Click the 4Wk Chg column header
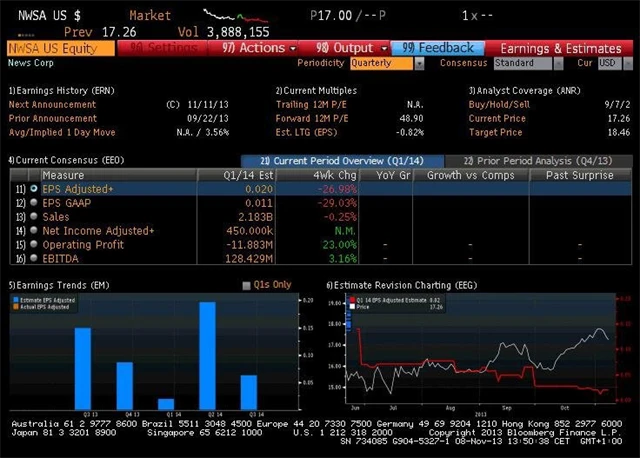The width and height of the screenshot is (640, 458). click(x=318, y=175)
